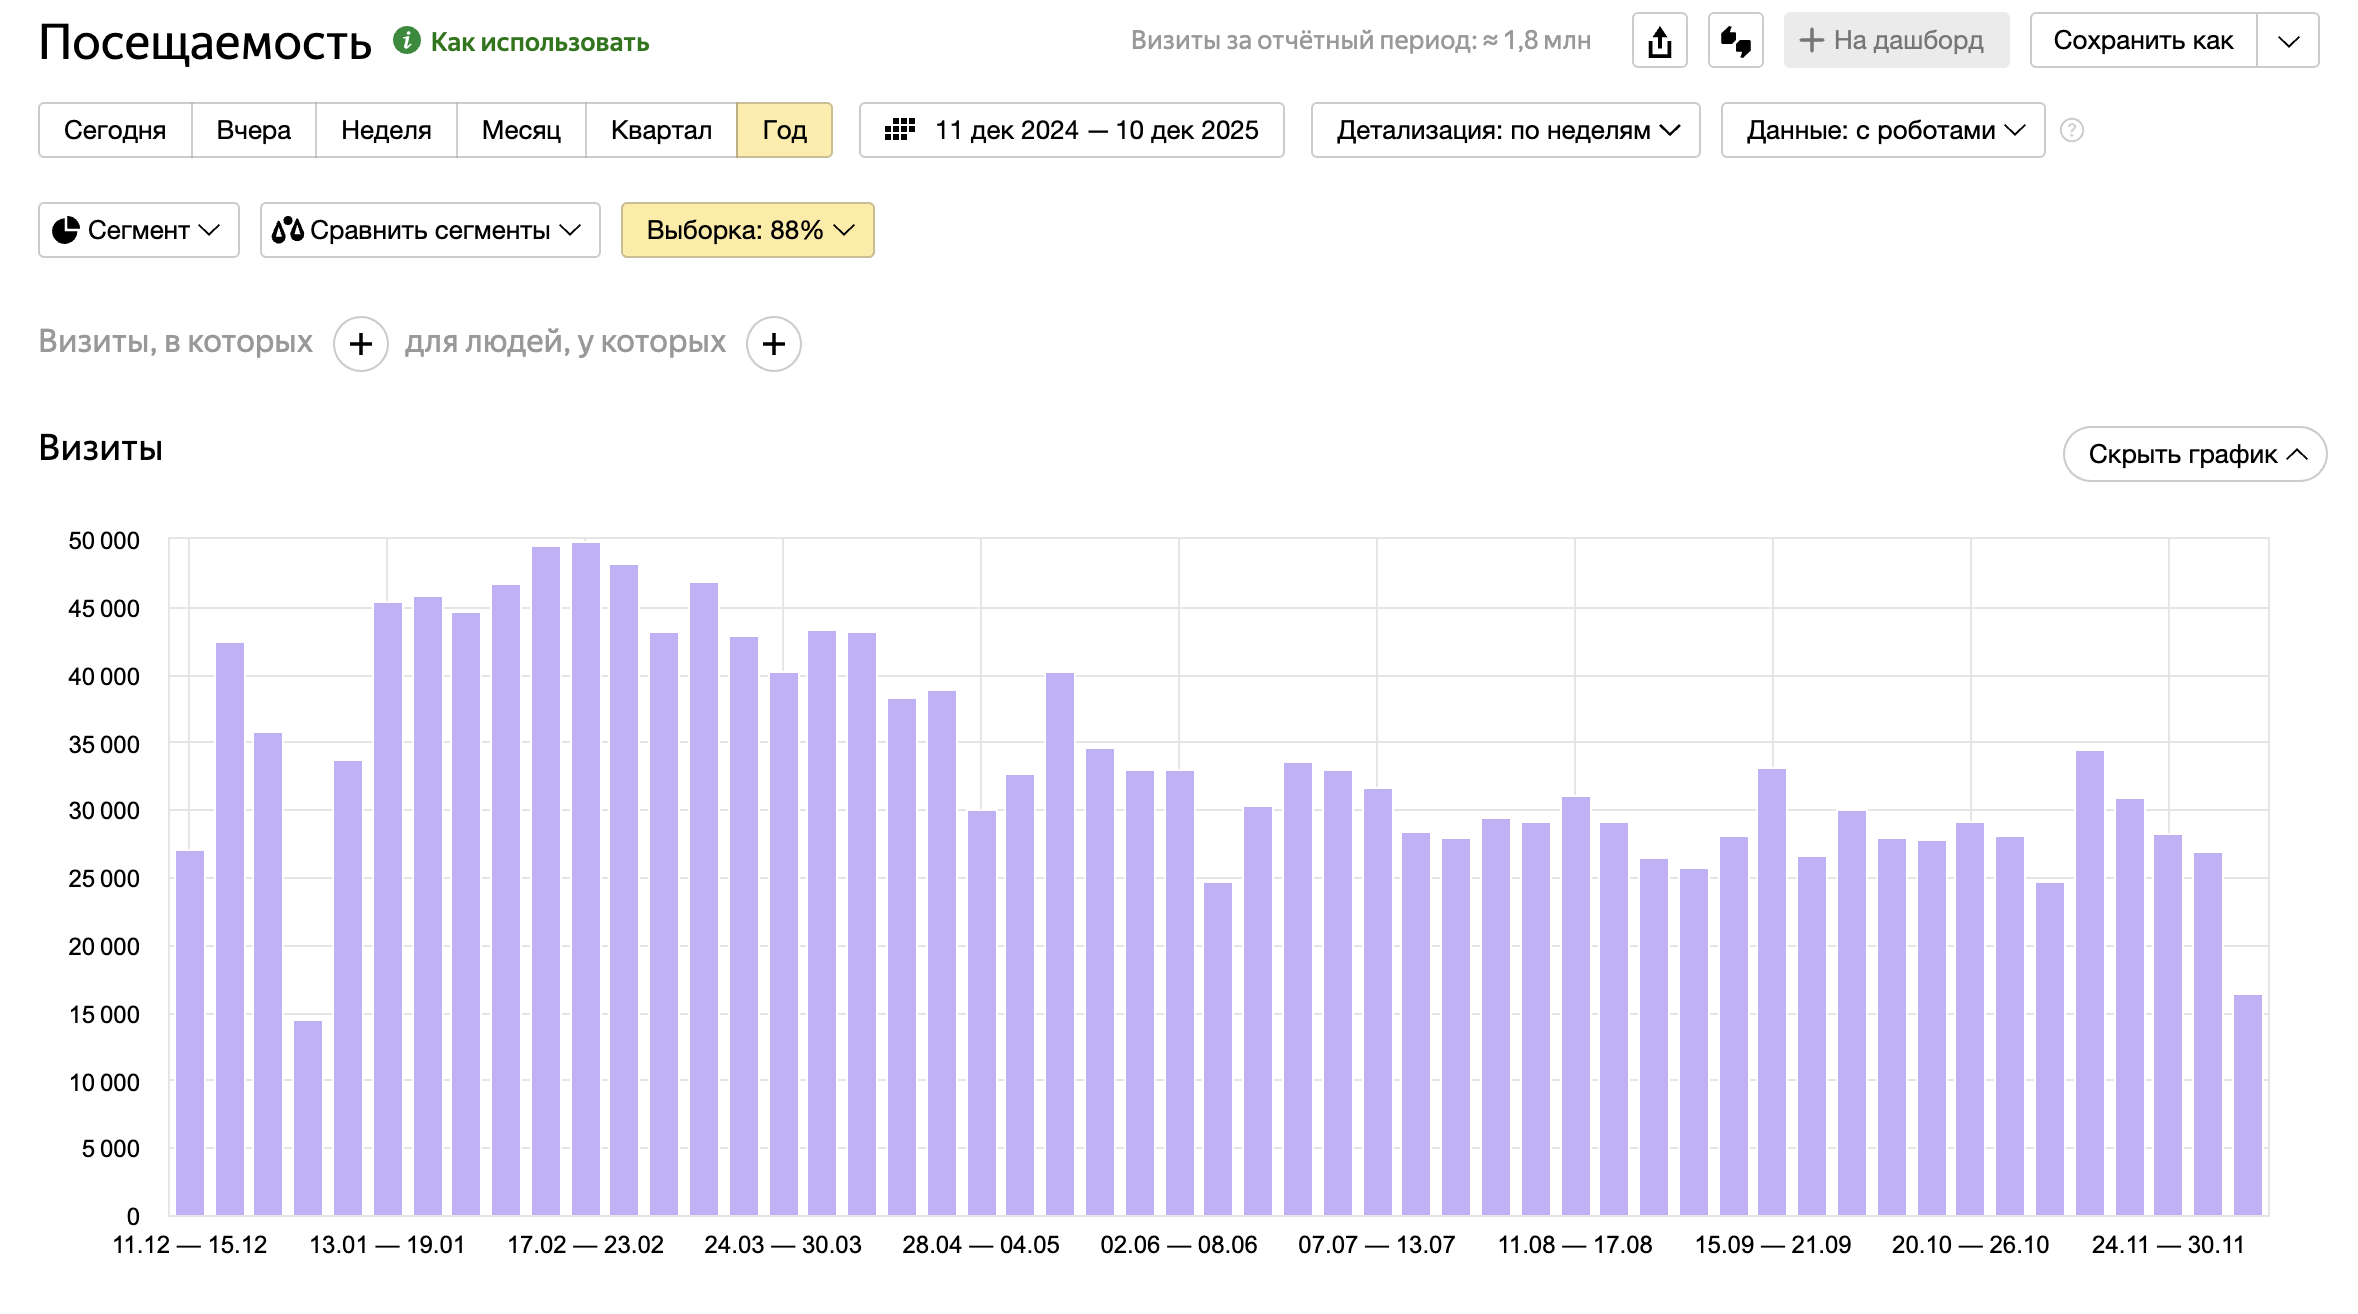
Task: Open Сравнить сегменты dropdown
Action: pos(429,230)
